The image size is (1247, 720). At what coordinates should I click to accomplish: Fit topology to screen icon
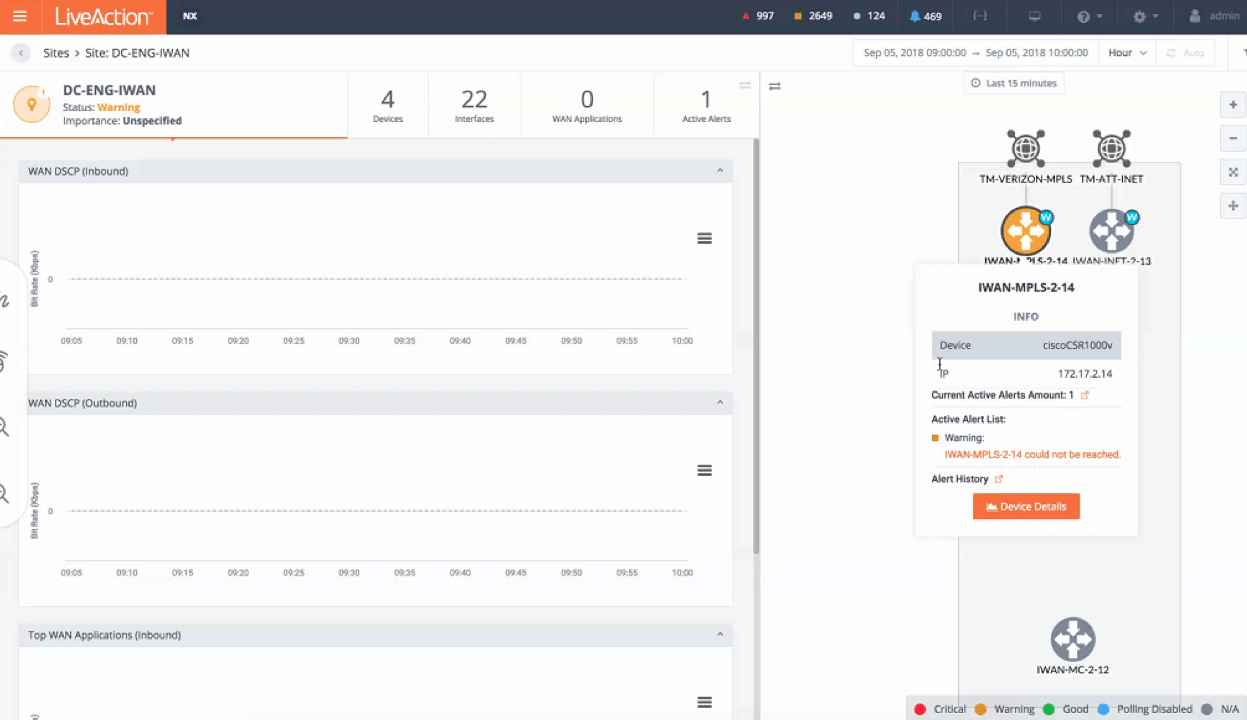[x=1233, y=172]
